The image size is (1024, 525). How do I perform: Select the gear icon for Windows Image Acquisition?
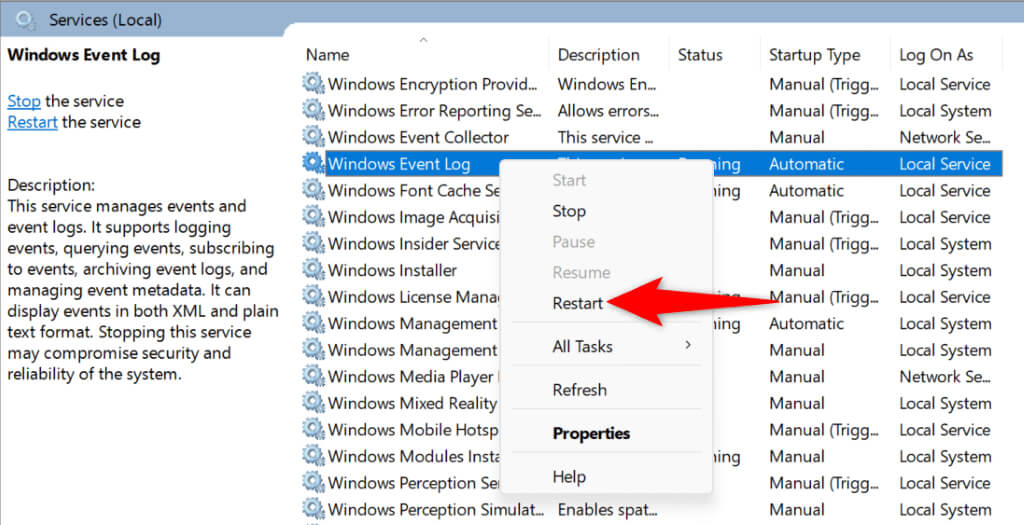pyautogui.click(x=313, y=216)
